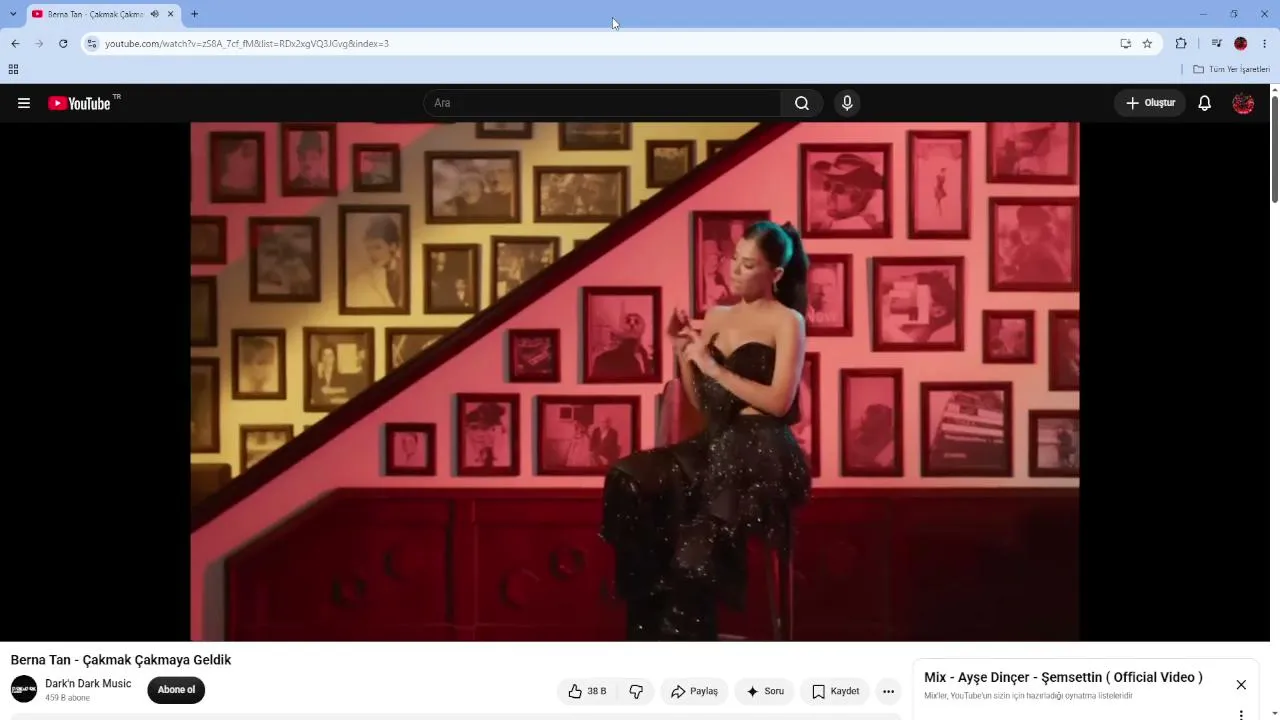Viewport: 1280px width, 720px height.
Task: Open the Chrome profile avatar
Action: 1241,43
